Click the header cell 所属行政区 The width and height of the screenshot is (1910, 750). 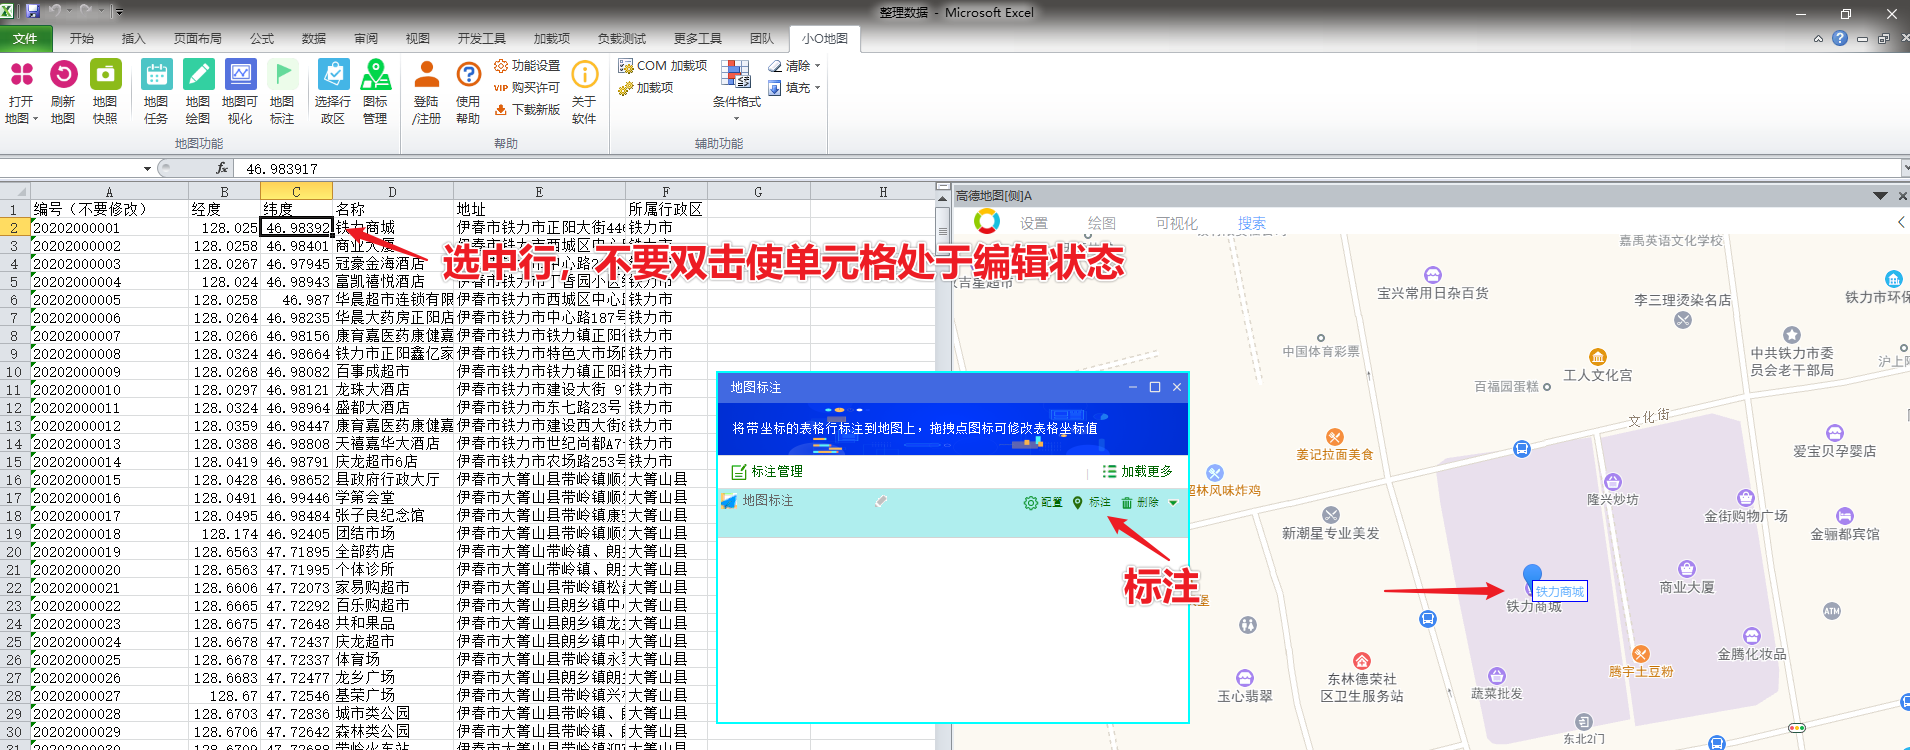[x=666, y=209]
